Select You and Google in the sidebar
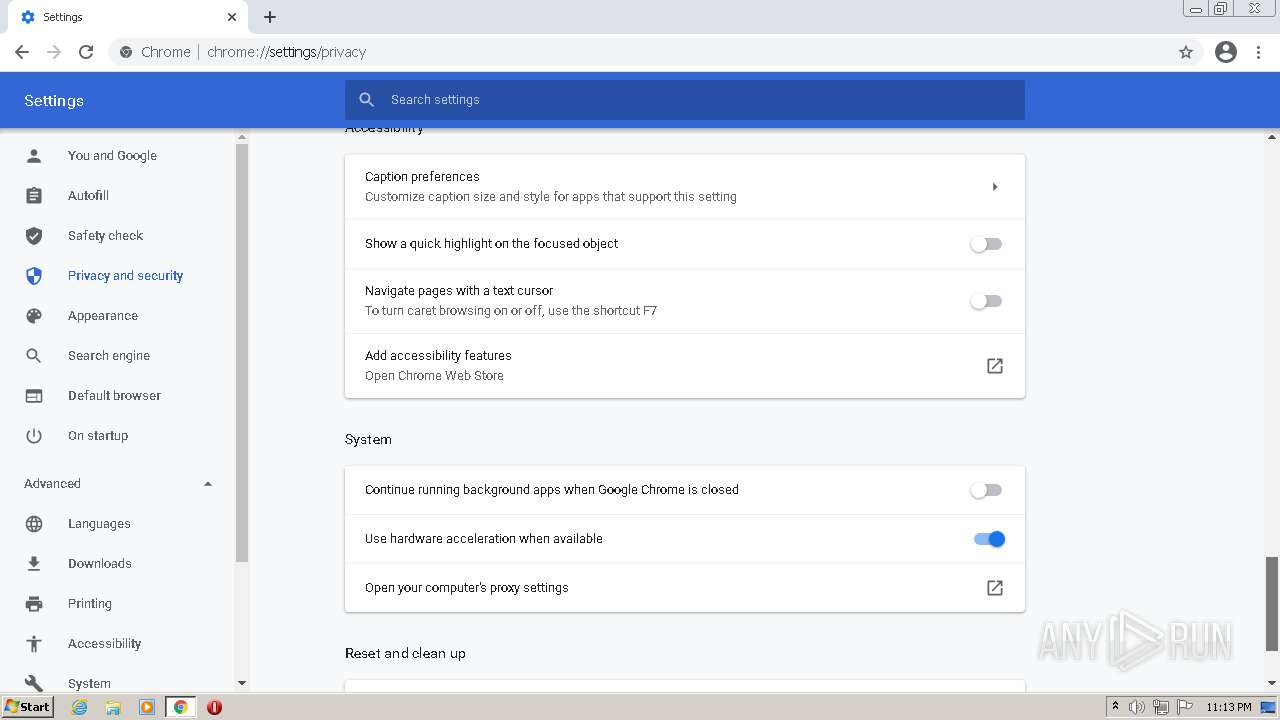 pyautogui.click(x=112, y=156)
